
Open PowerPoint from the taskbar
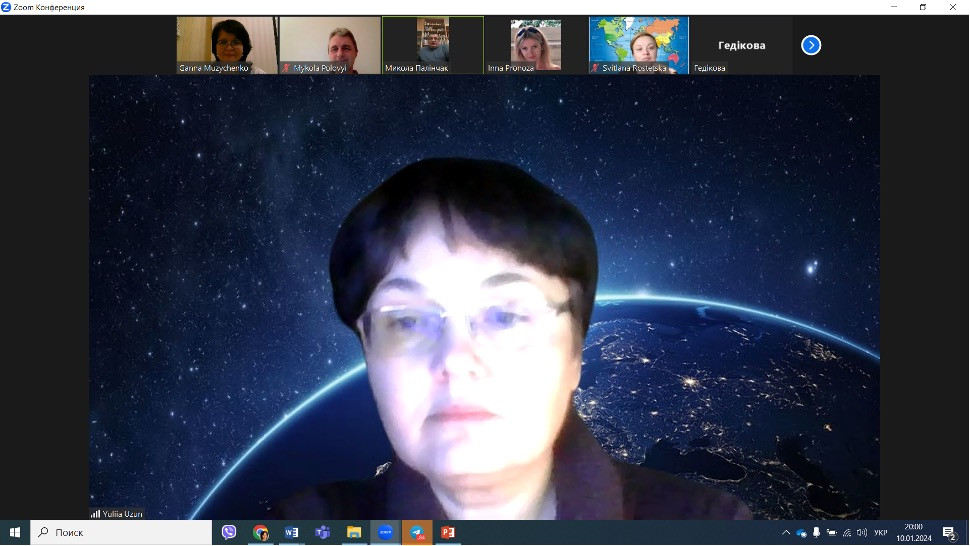(x=448, y=532)
